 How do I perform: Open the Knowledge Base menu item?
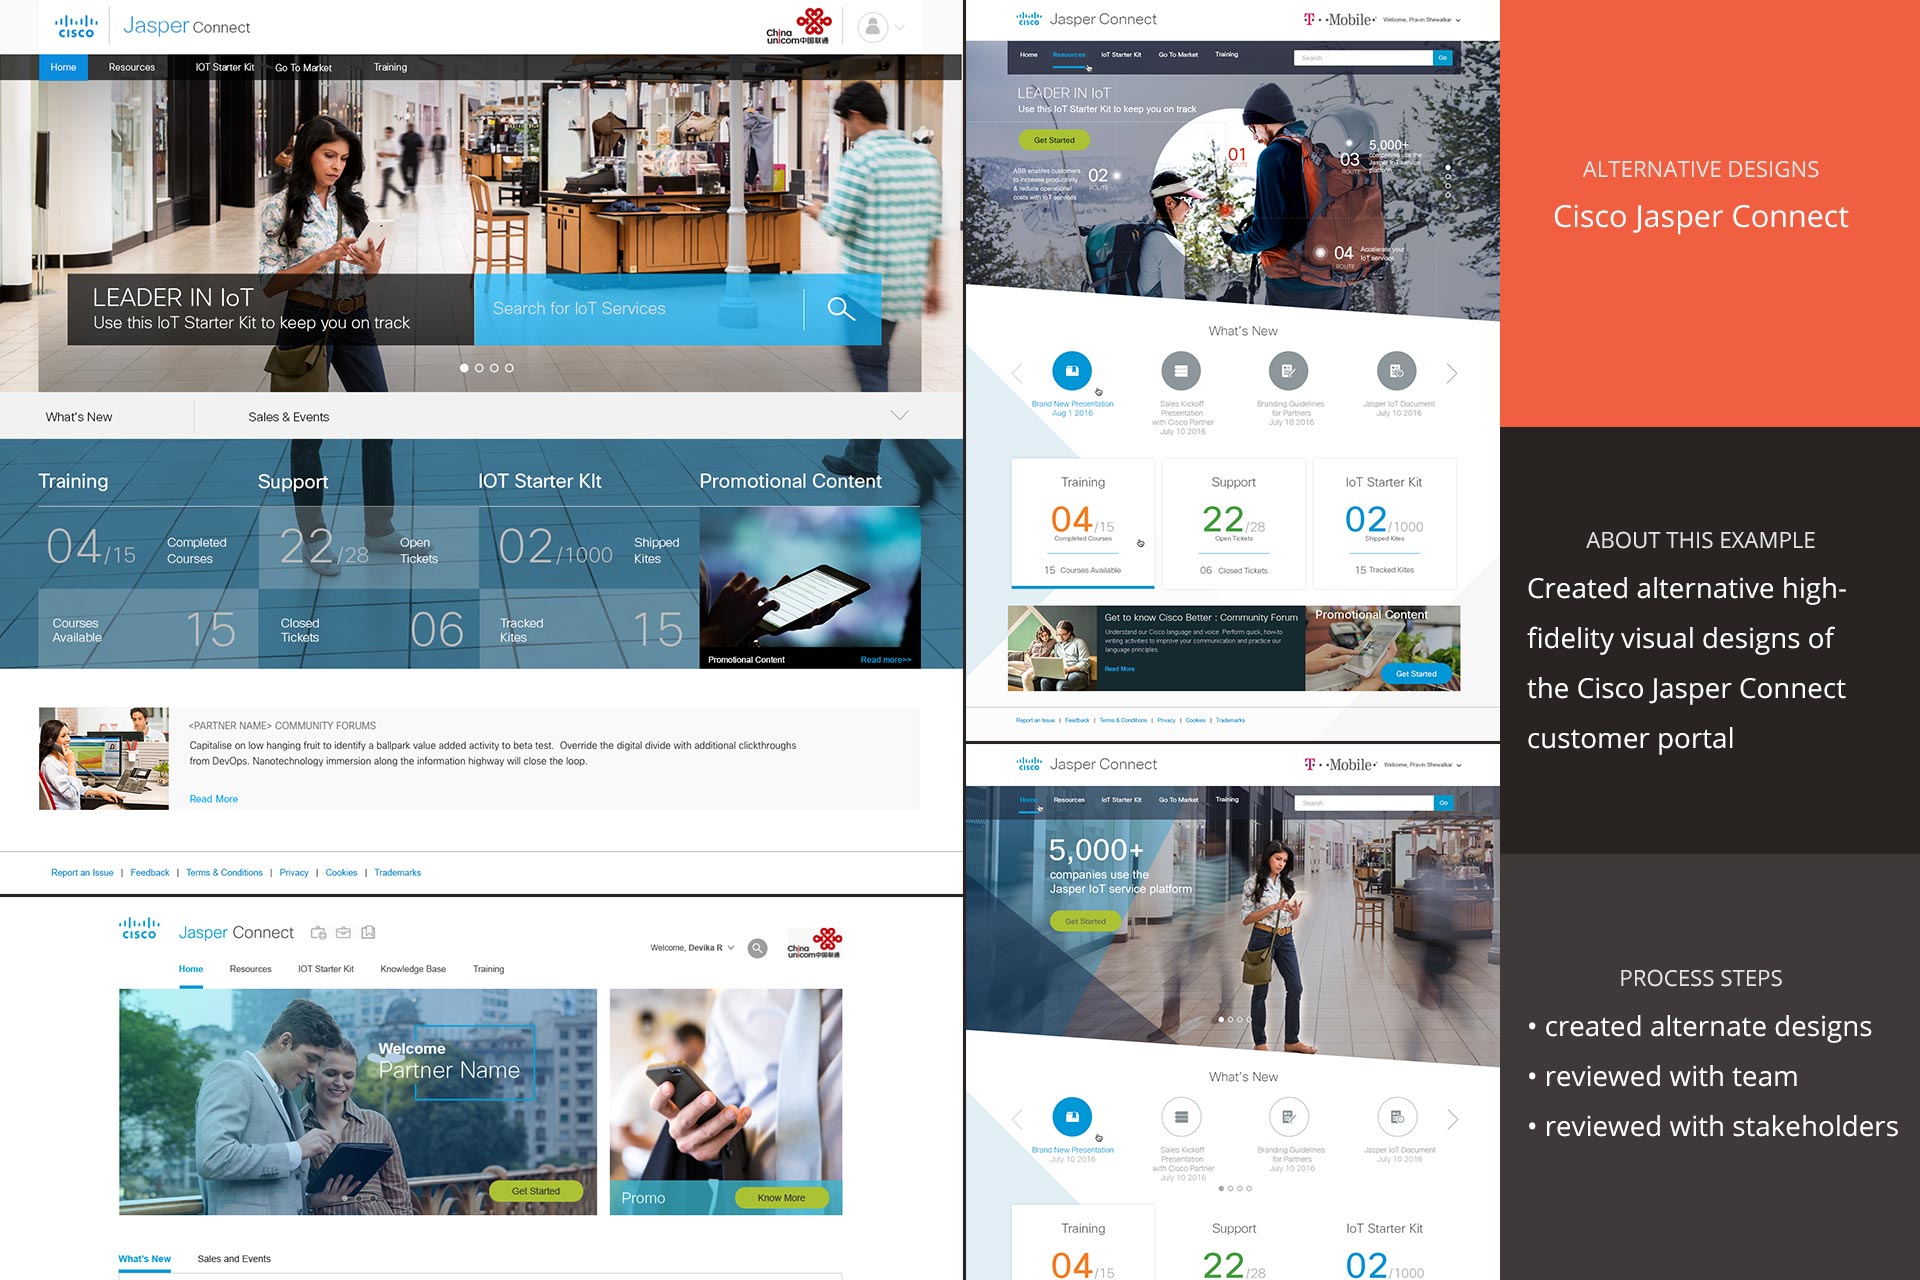point(413,969)
